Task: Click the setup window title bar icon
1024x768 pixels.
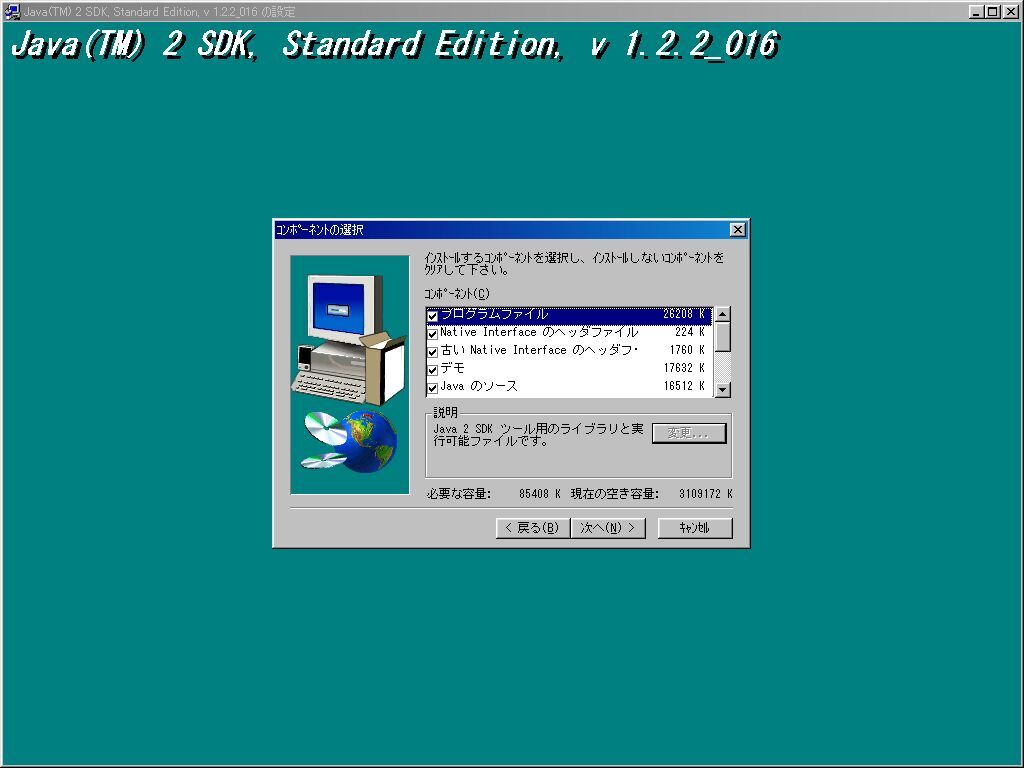Action: point(12,12)
